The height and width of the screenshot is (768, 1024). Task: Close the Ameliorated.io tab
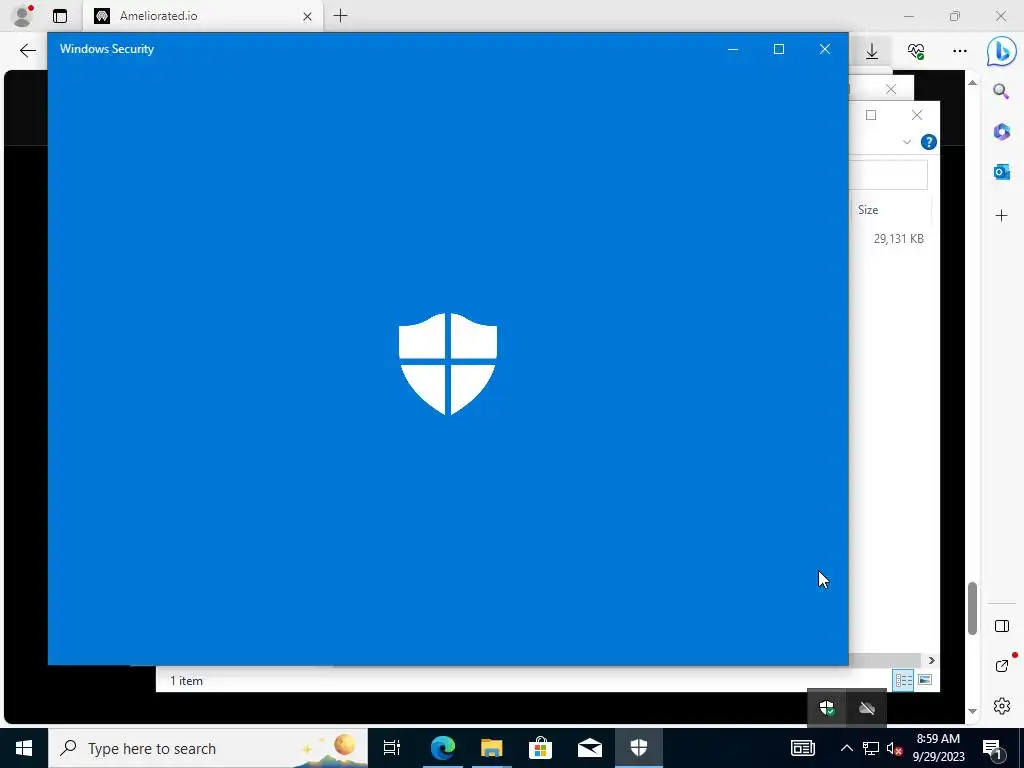coord(307,16)
